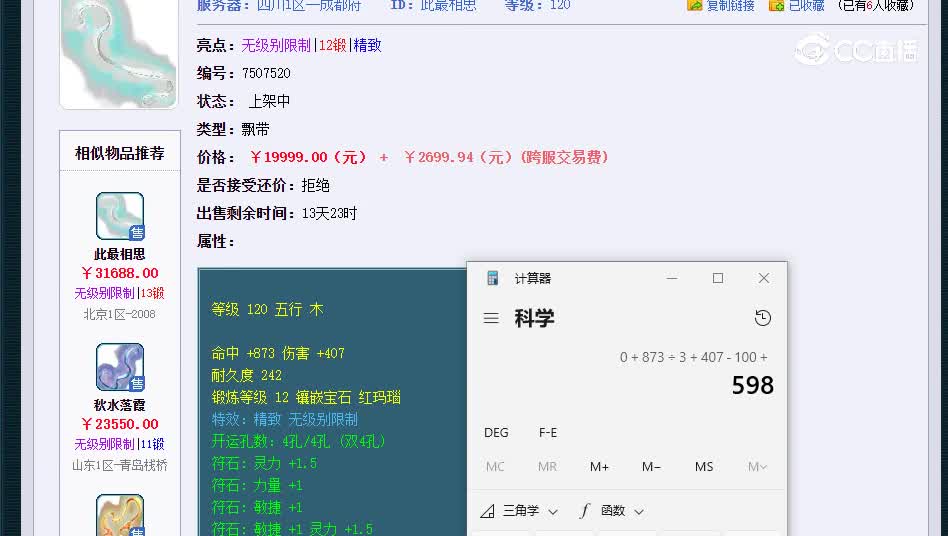Click the 耐久度 242 line

pyautogui.click(x=247, y=375)
